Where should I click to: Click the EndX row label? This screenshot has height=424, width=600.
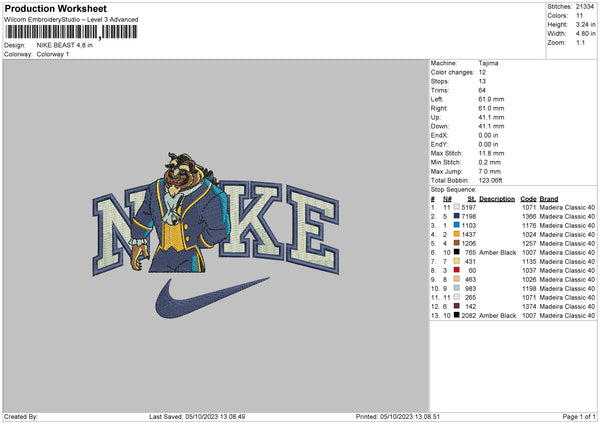[439, 135]
